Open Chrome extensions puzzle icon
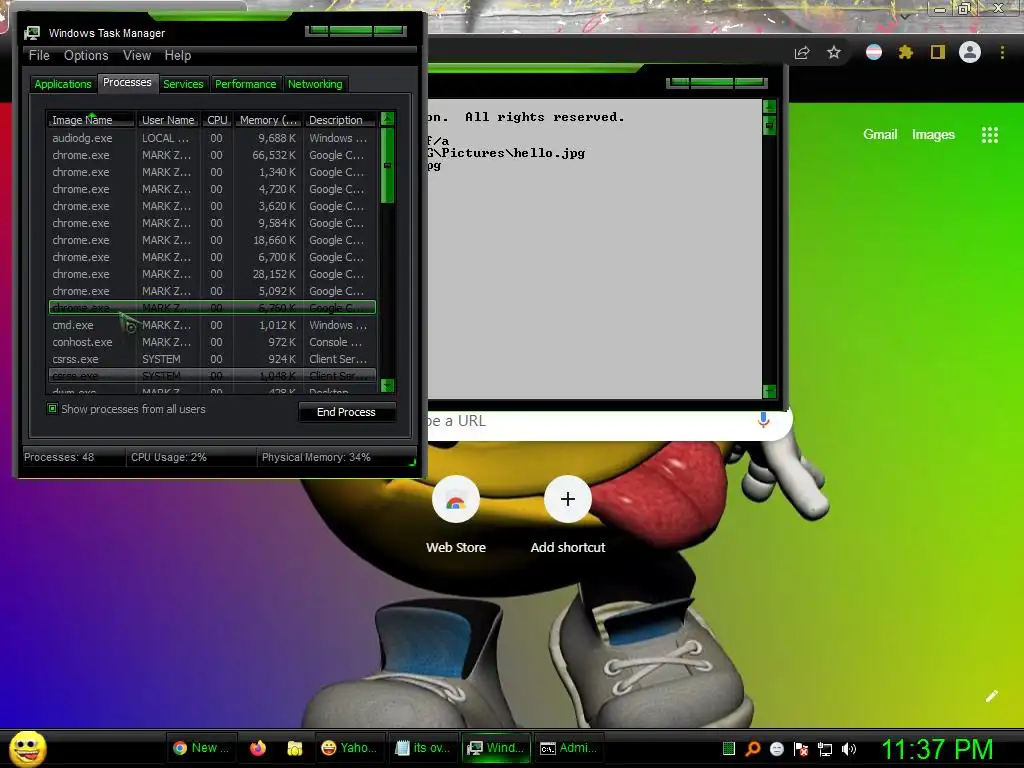The image size is (1024, 768). (x=906, y=52)
